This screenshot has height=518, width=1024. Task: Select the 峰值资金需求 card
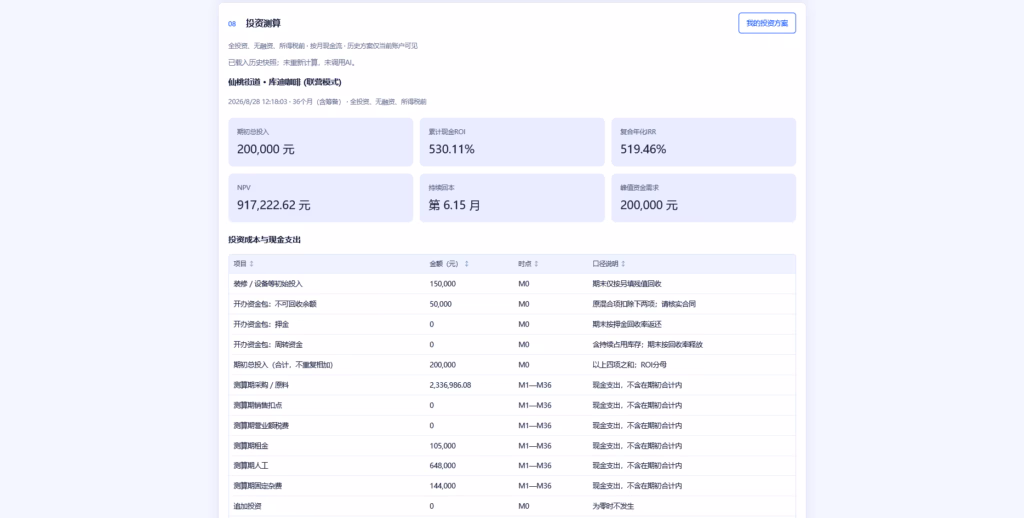(703, 198)
